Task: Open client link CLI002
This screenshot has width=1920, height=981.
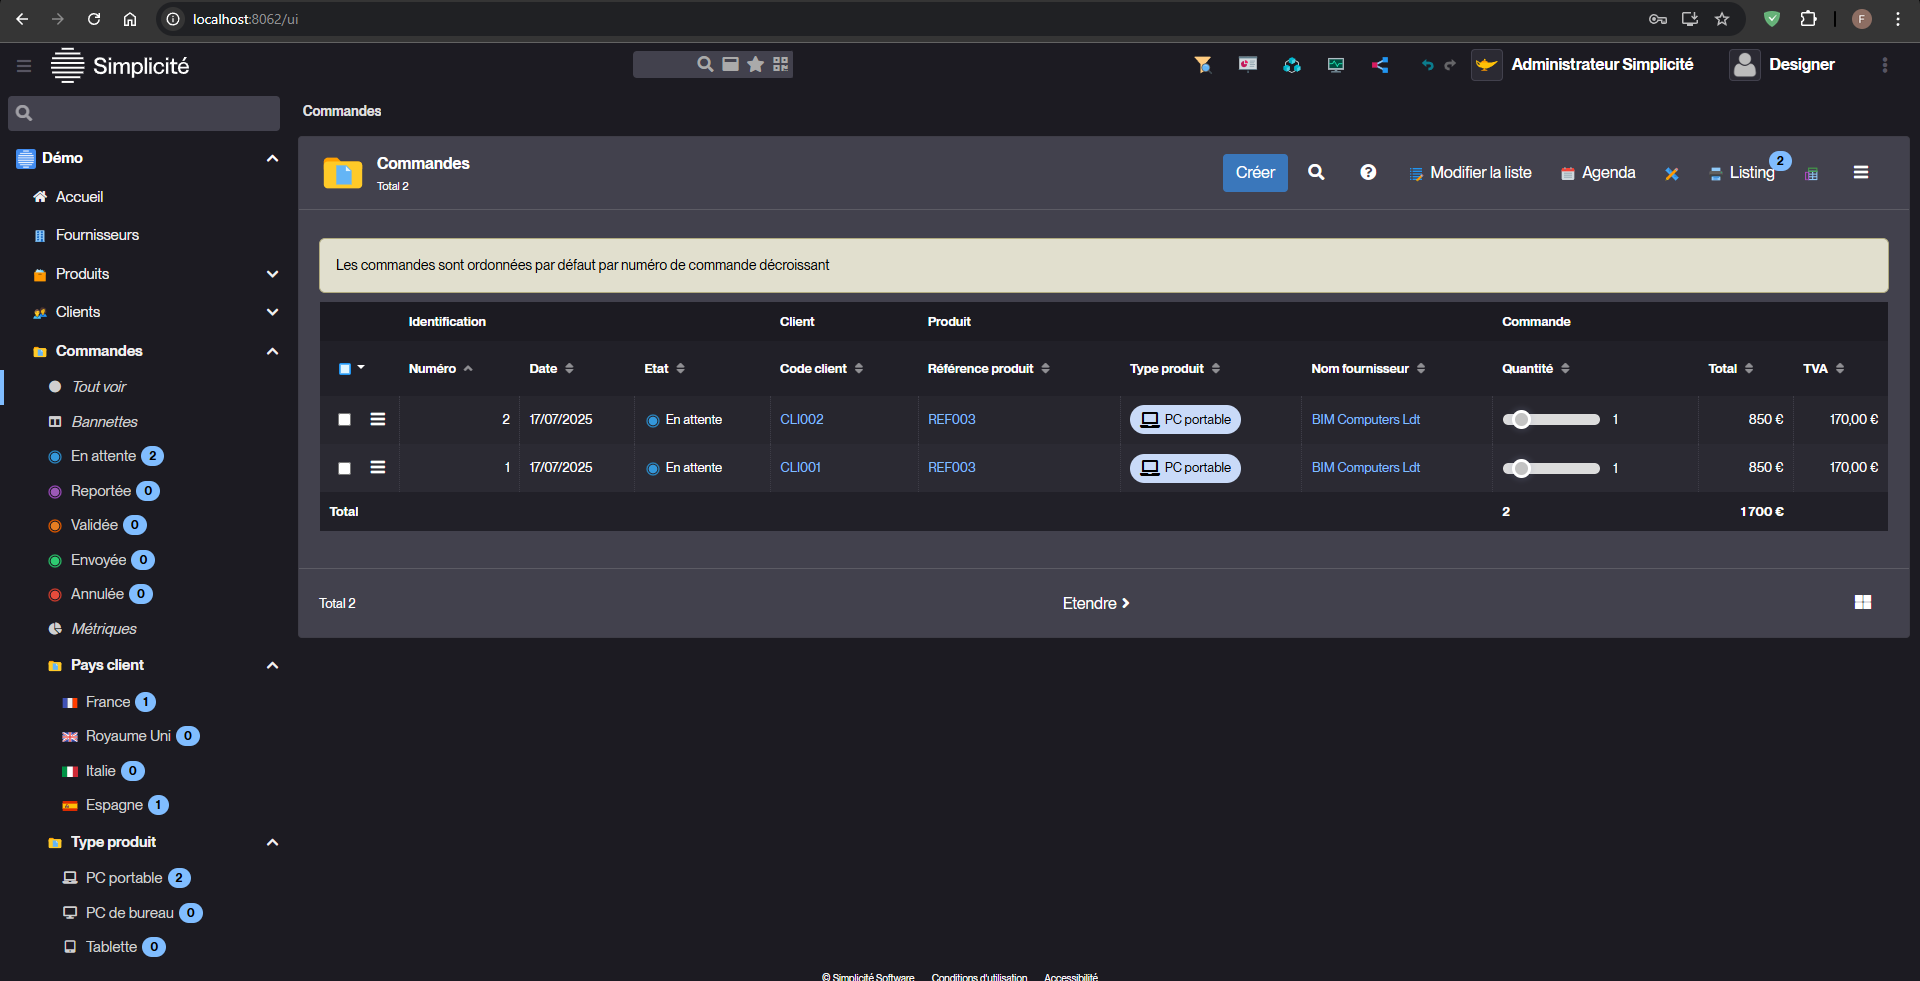Action: [801, 419]
